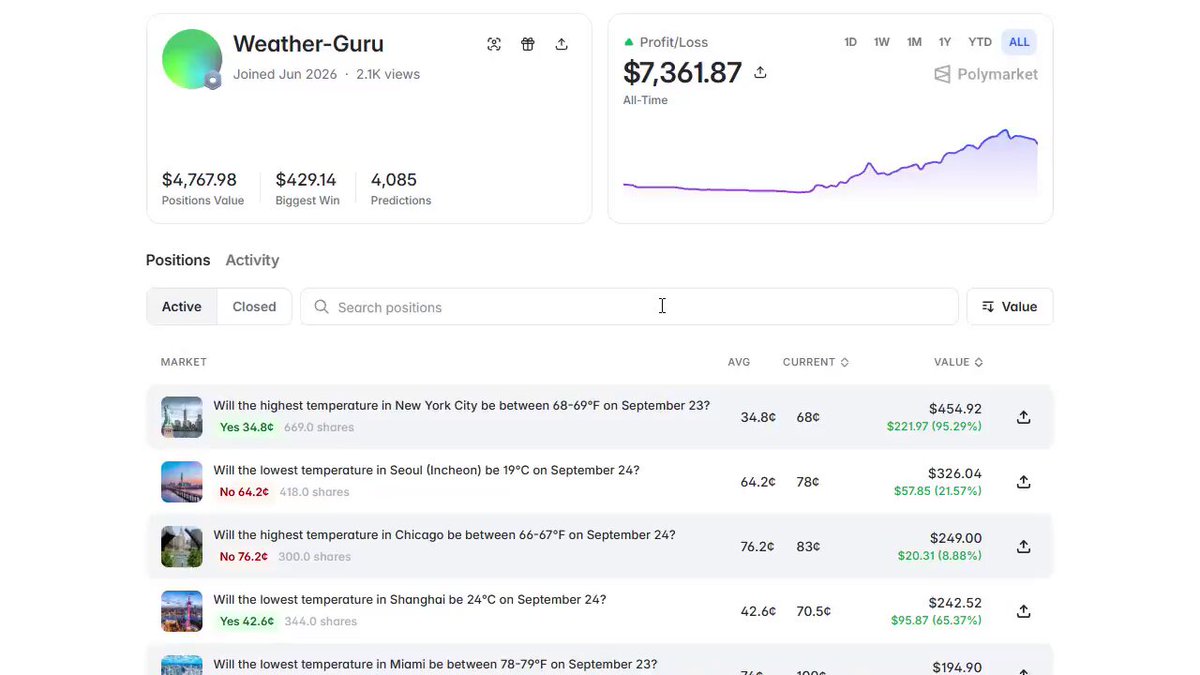Select the ALL time range
This screenshot has height=675, width=1200.
[x=1019, y=42]
